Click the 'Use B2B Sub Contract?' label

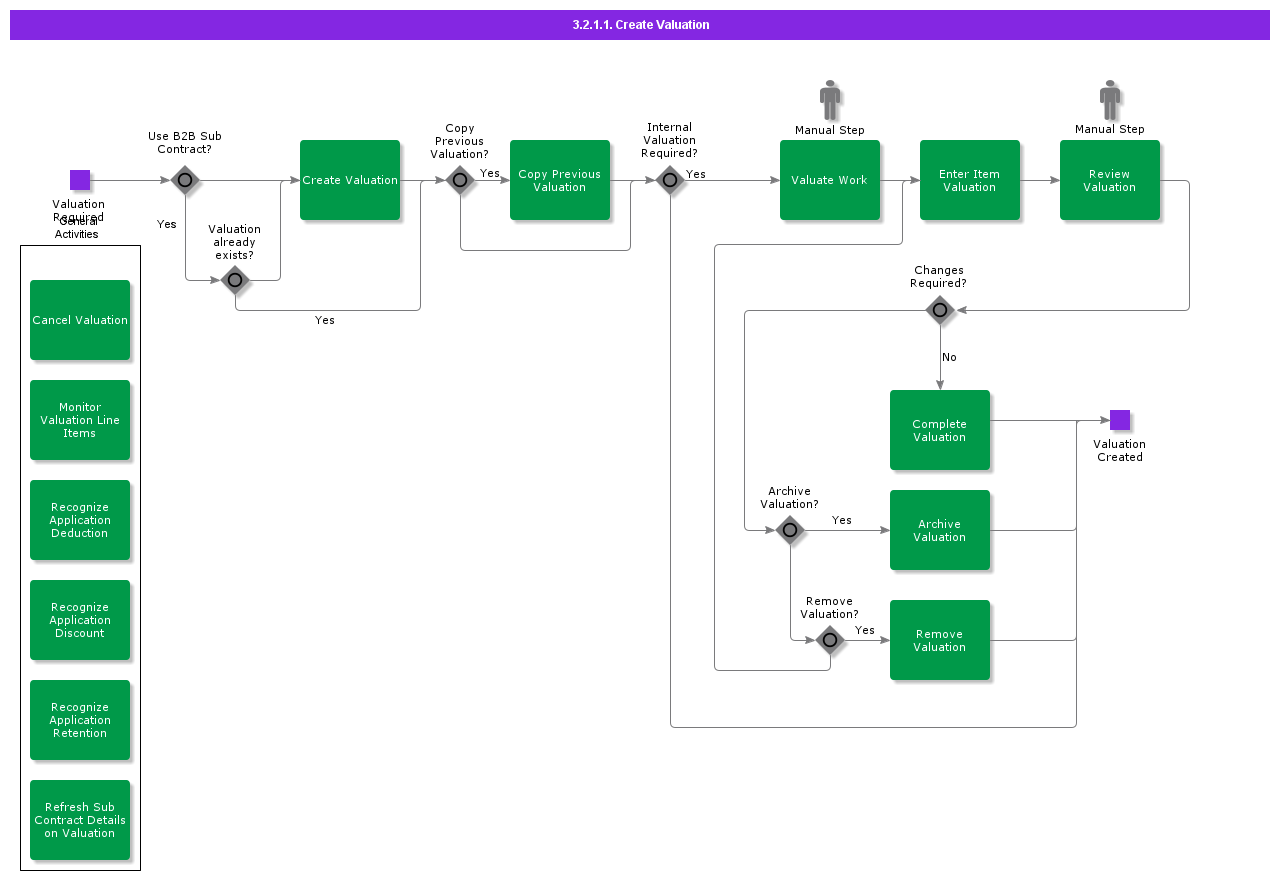tap(185, 143)
